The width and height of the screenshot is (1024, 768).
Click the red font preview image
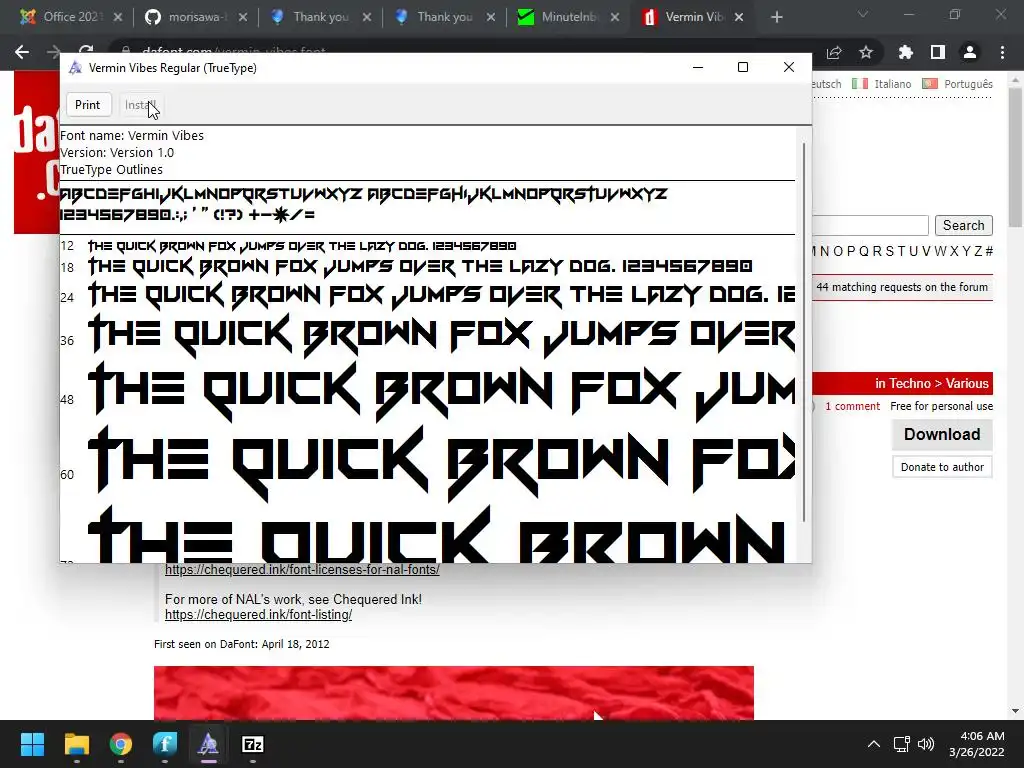pos(454,693)
